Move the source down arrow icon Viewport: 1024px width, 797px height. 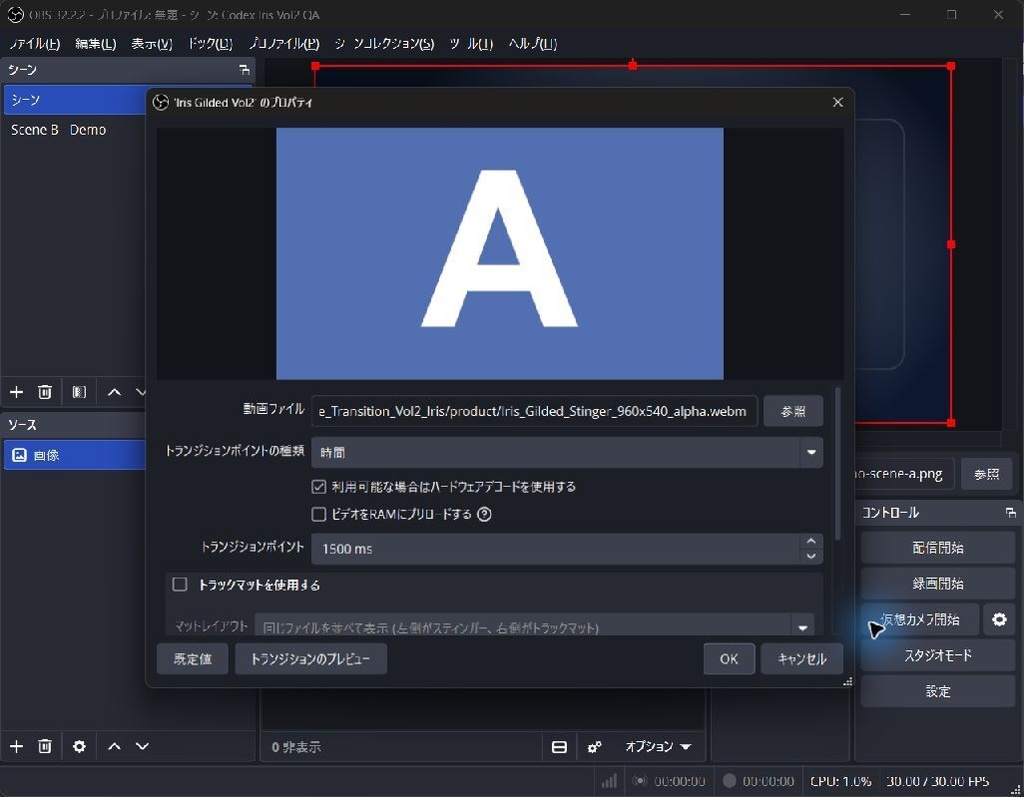click(x=142, y=746)
